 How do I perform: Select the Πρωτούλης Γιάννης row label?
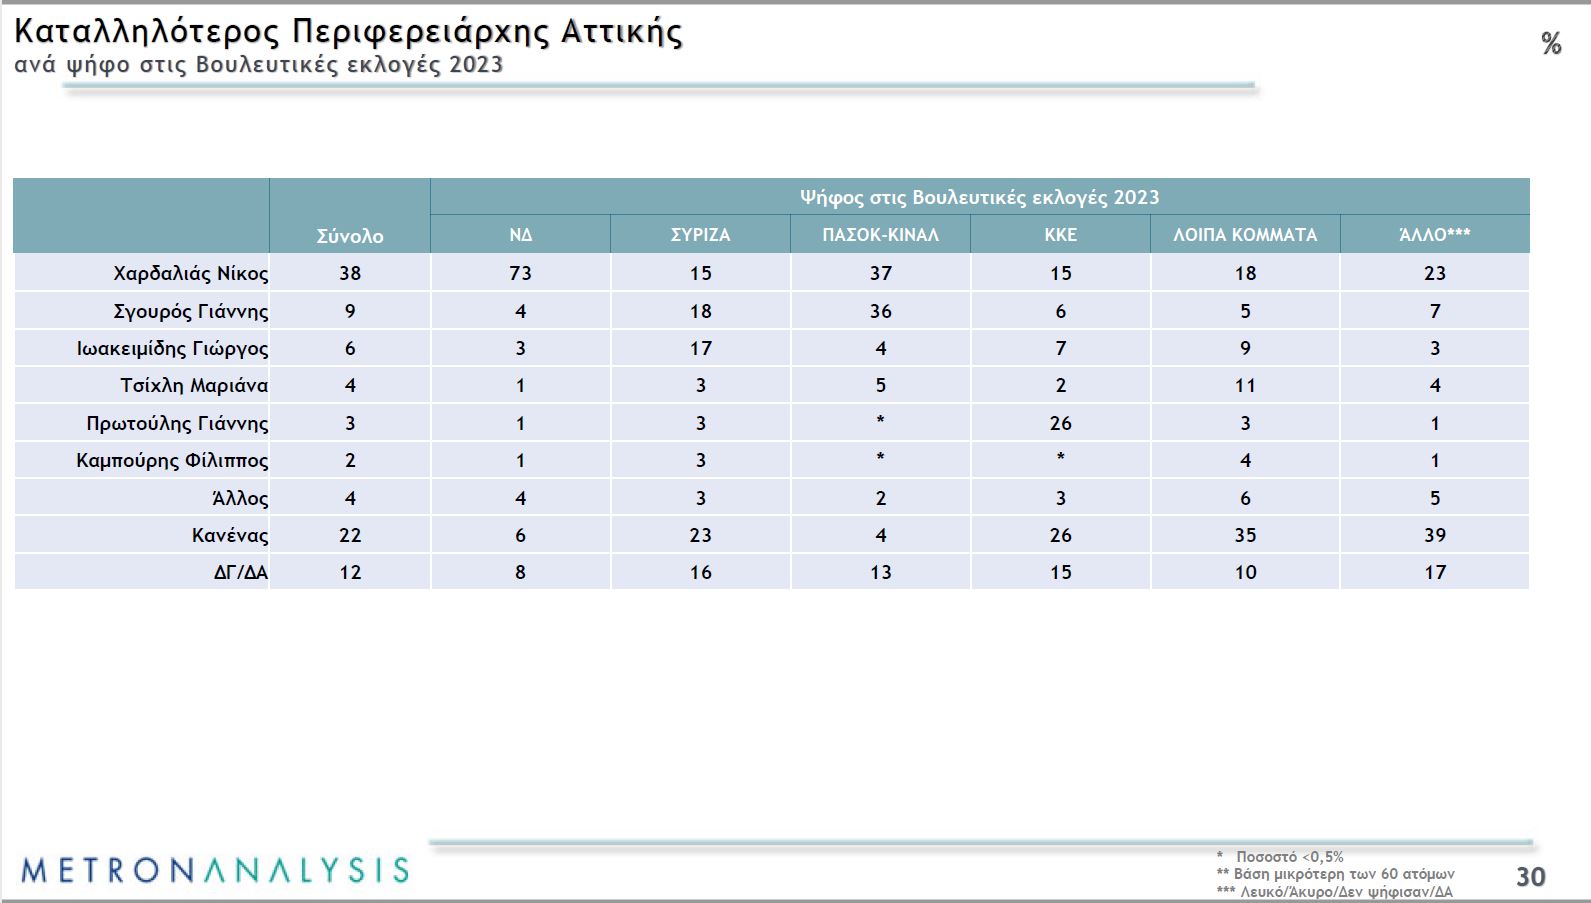click(x=177, y=423)
